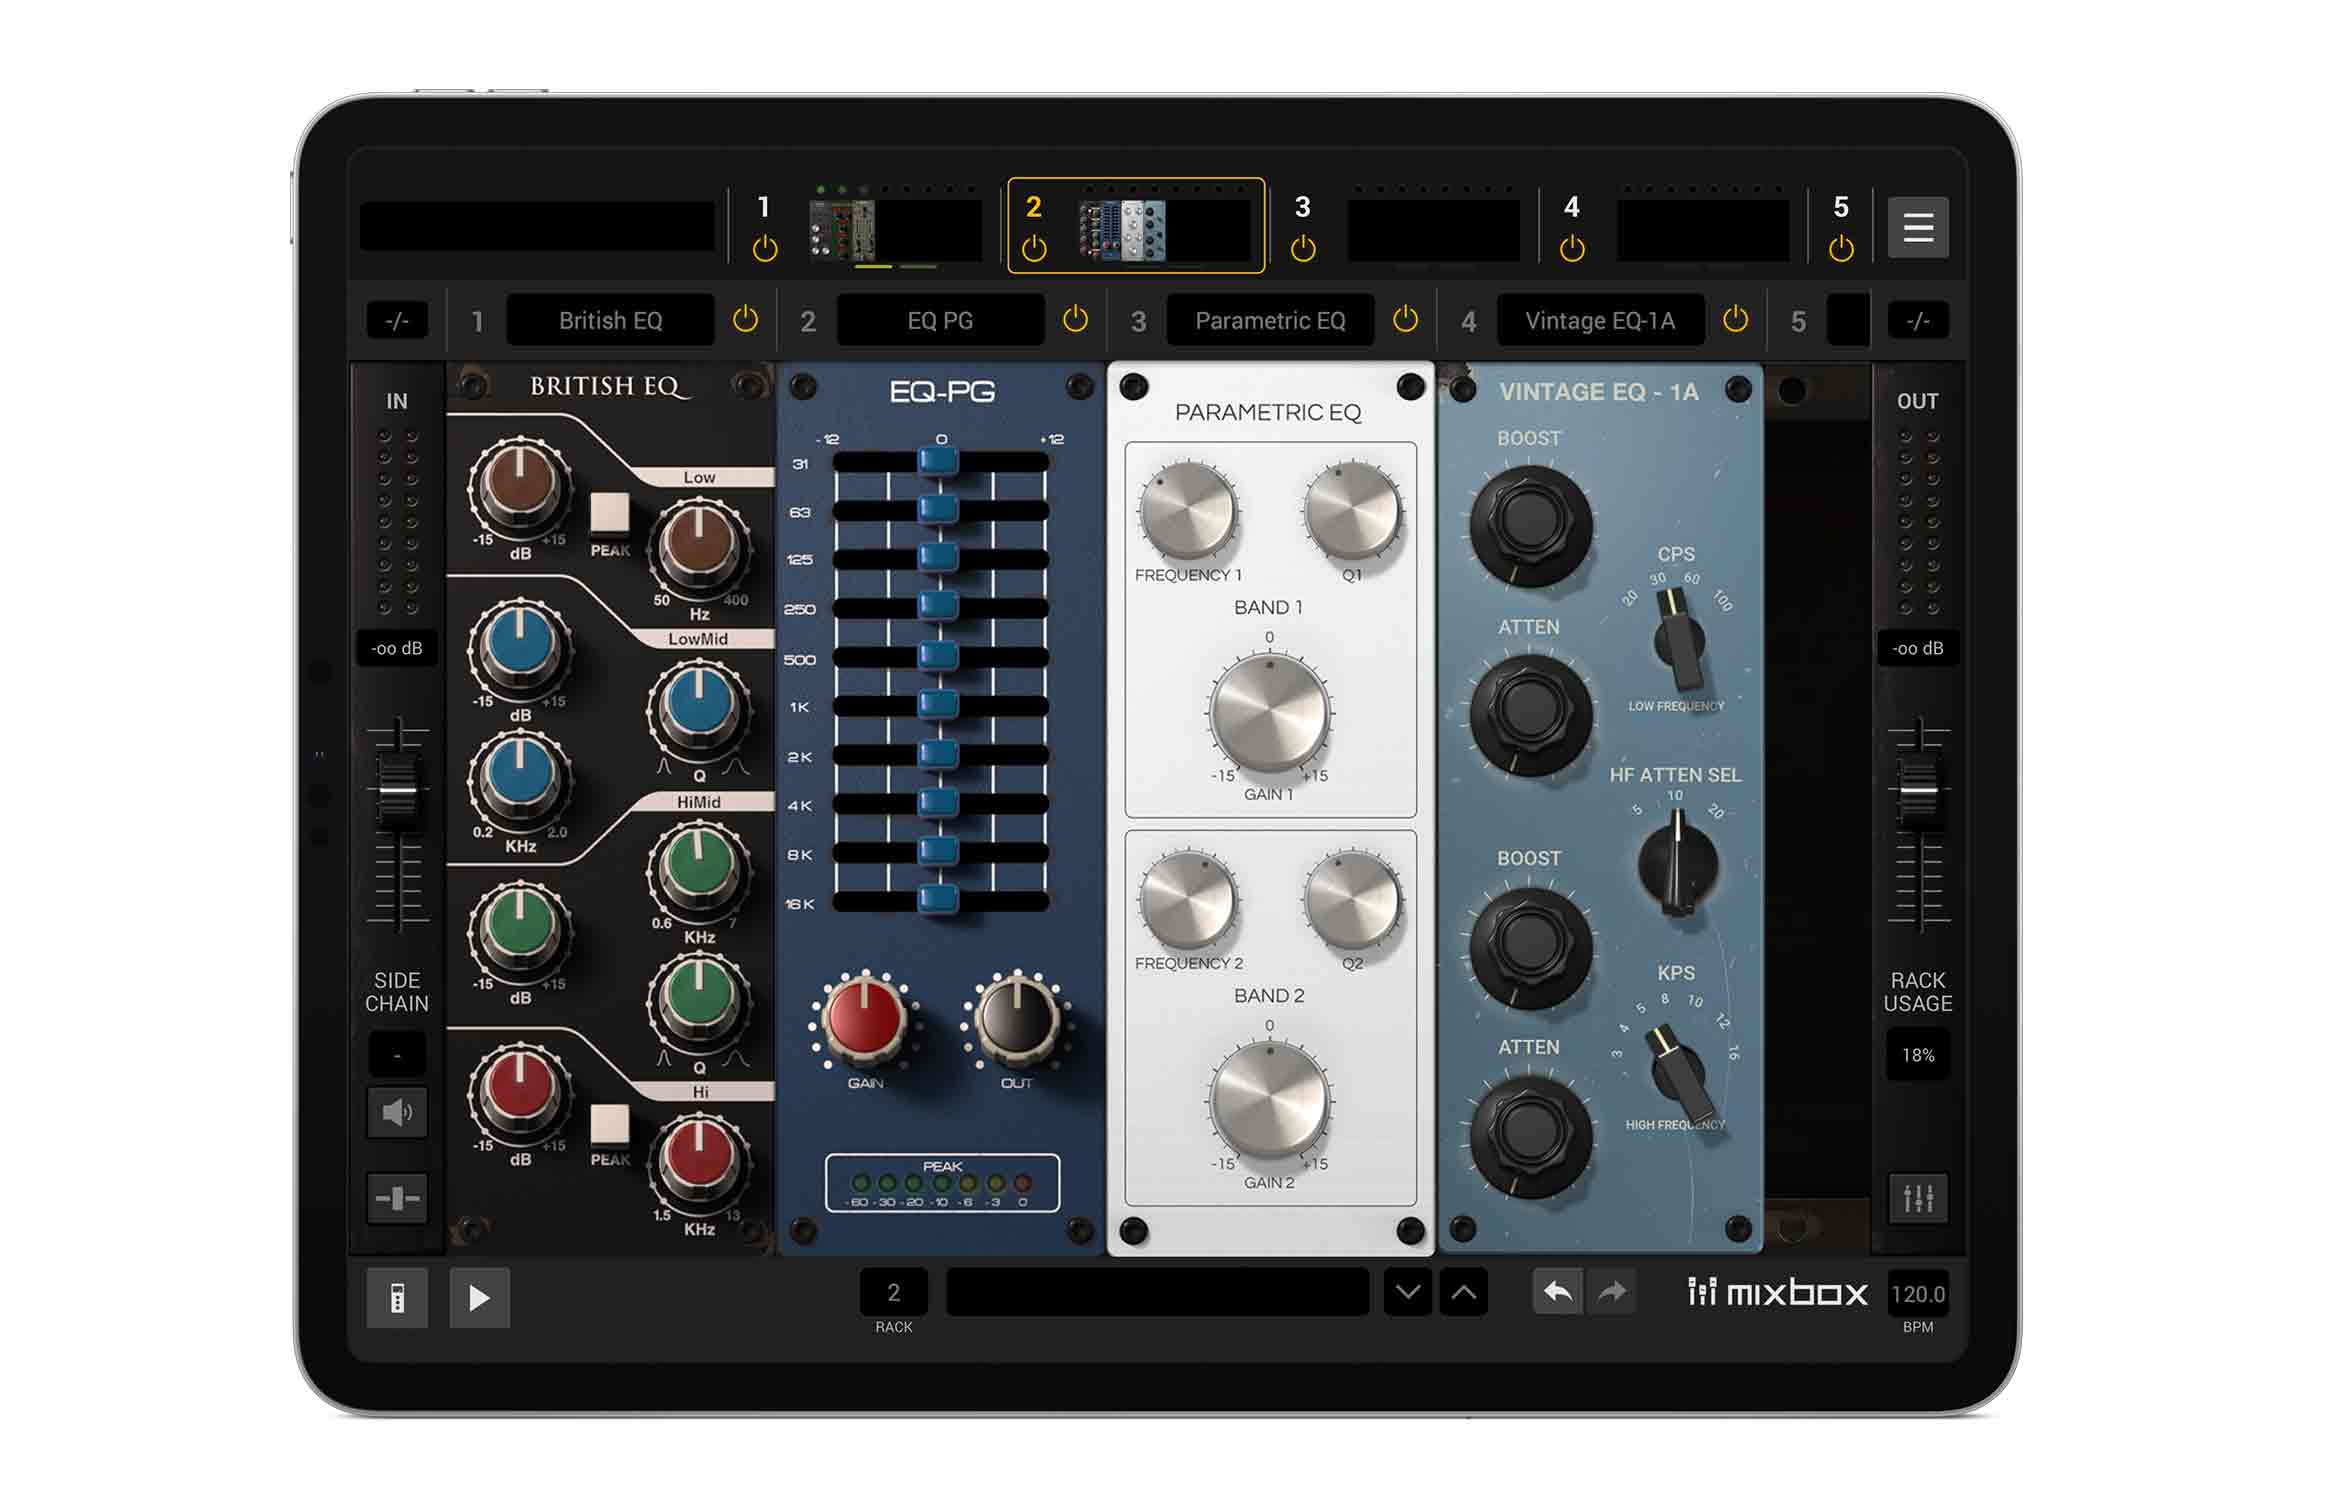Toggle power for rack 5
This screenshot has height=1510, width=2327.
1841,248
